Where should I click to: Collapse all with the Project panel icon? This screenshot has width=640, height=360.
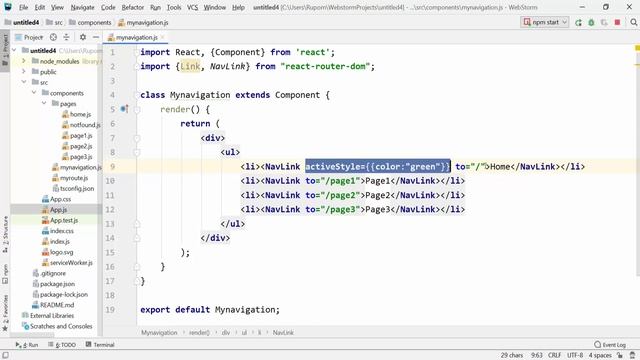66,37
